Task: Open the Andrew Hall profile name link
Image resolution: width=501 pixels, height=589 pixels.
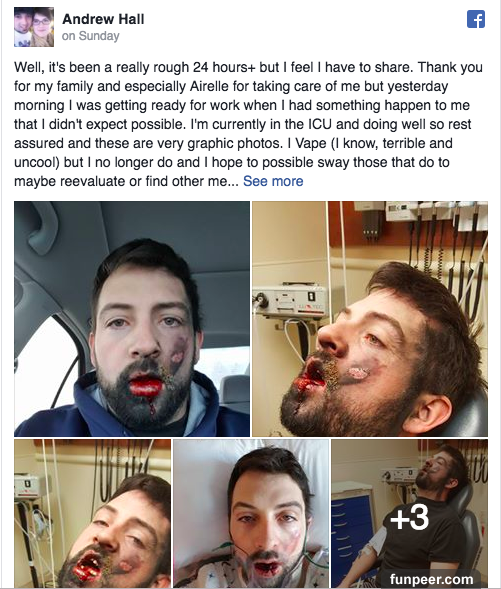Action: [x=103, y=19]
